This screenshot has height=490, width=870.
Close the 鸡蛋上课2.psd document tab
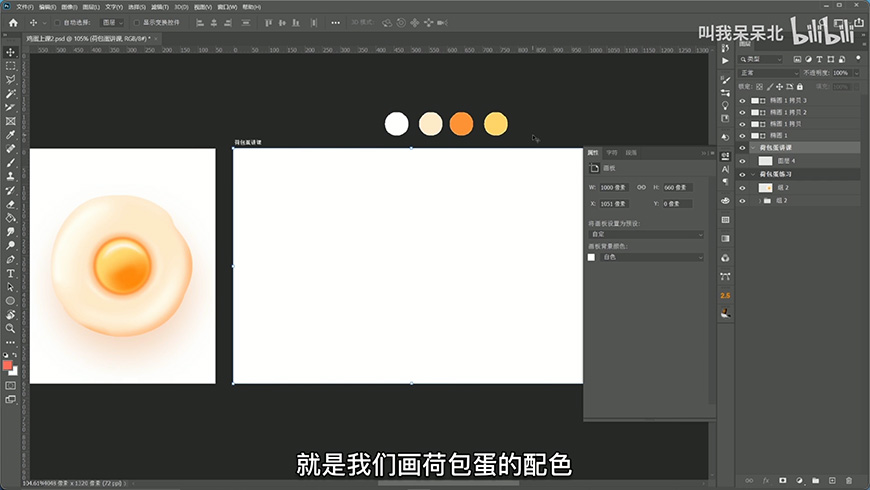156,39
